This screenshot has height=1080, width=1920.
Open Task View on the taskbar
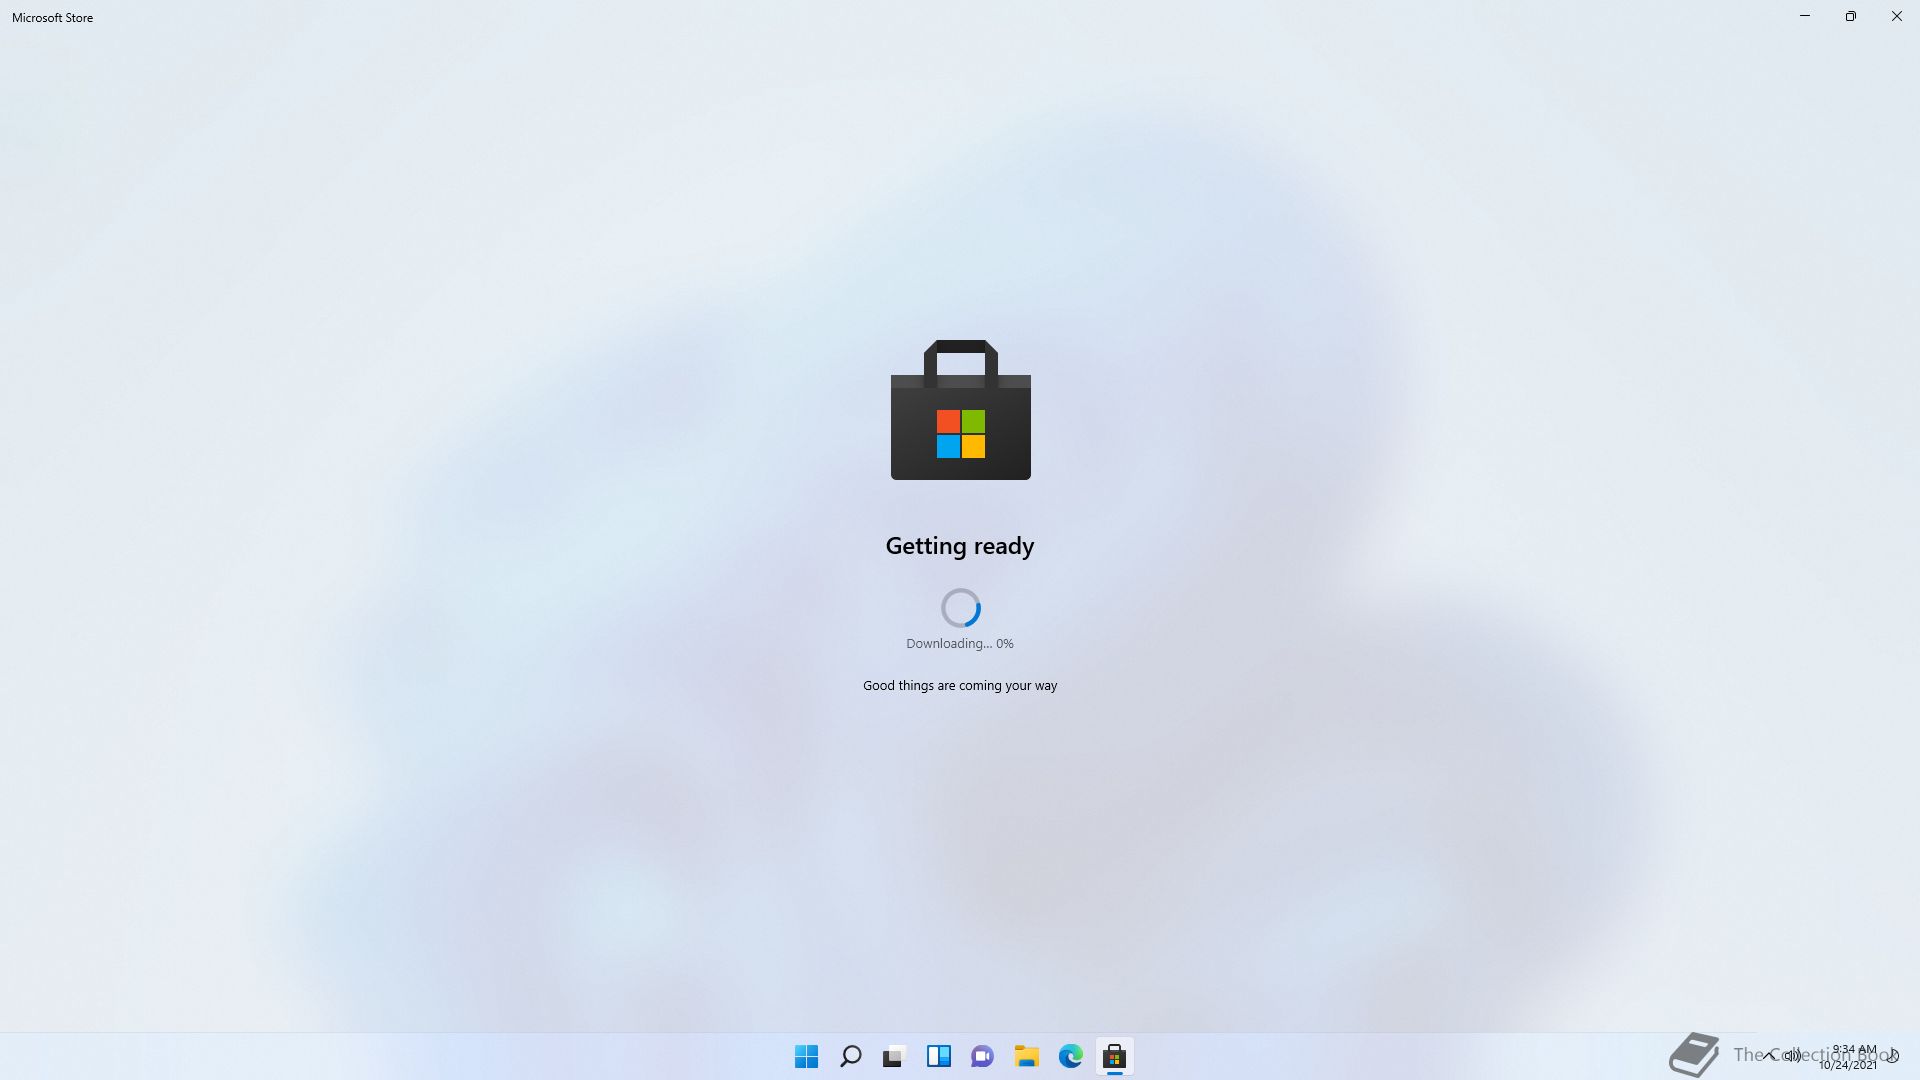coord(894,1056)
